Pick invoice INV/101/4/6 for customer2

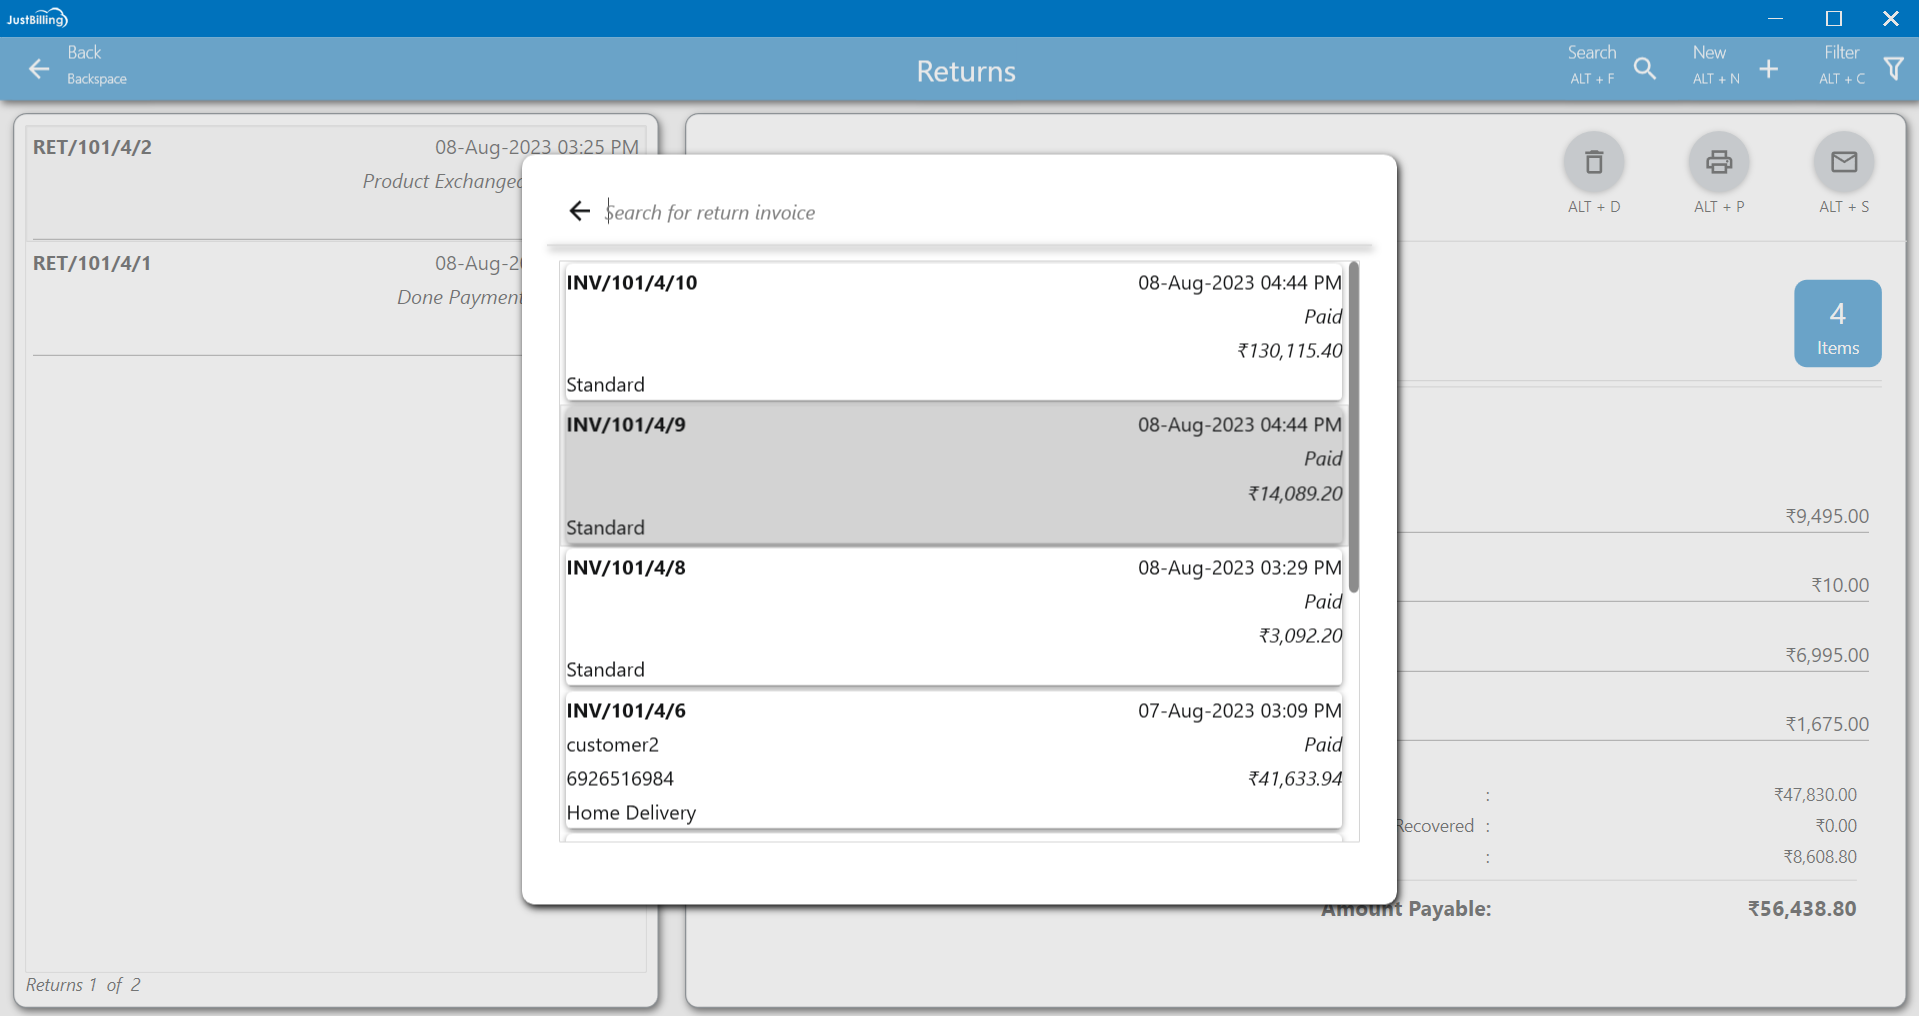coord(953,760)
